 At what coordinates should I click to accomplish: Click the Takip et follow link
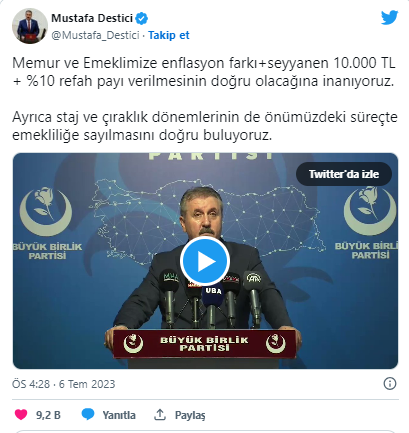pos(169,35)
